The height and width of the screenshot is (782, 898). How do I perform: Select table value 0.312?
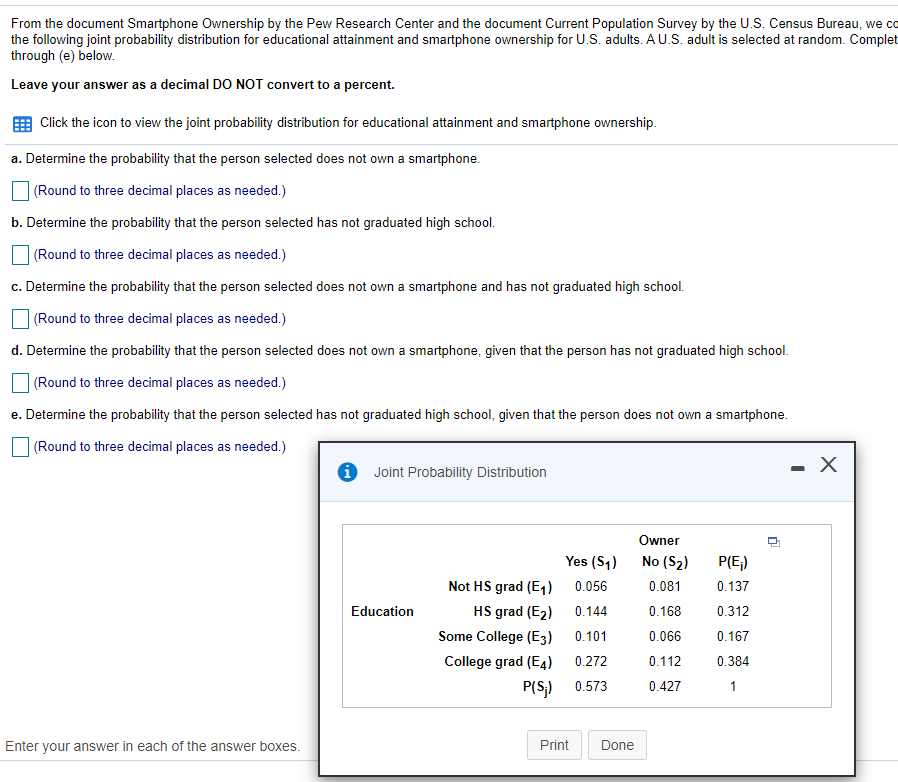[x=733, y=611]
